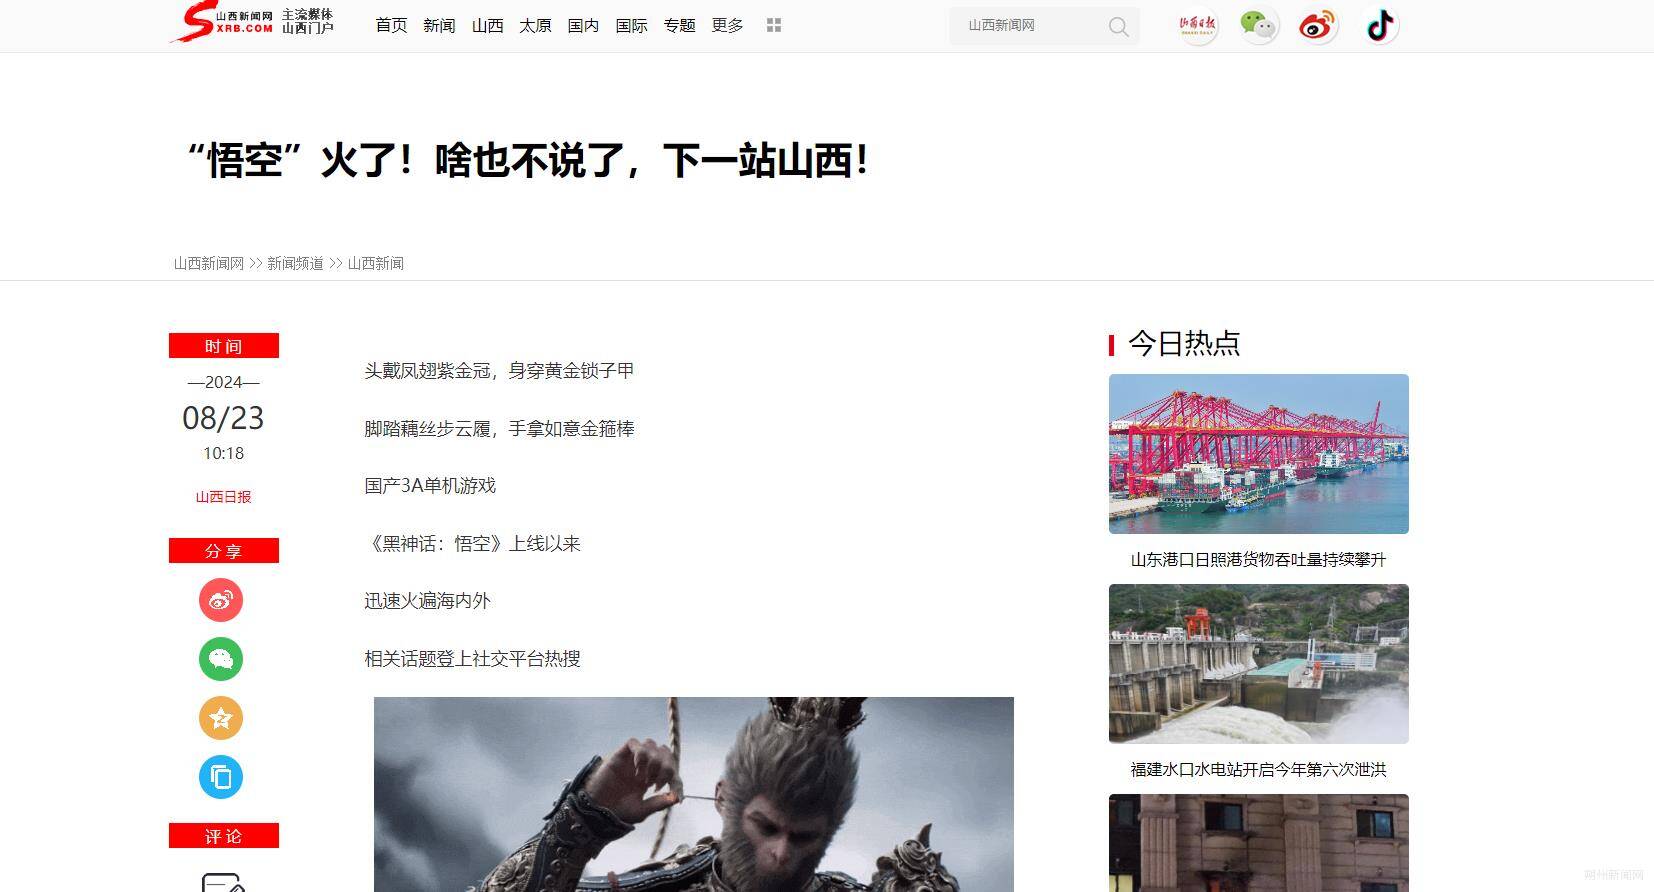The height and width of the screenshot is (892, 1654).
Task: Select the text 相关话题登上社交平台热搜
Action: click(472, 659)
